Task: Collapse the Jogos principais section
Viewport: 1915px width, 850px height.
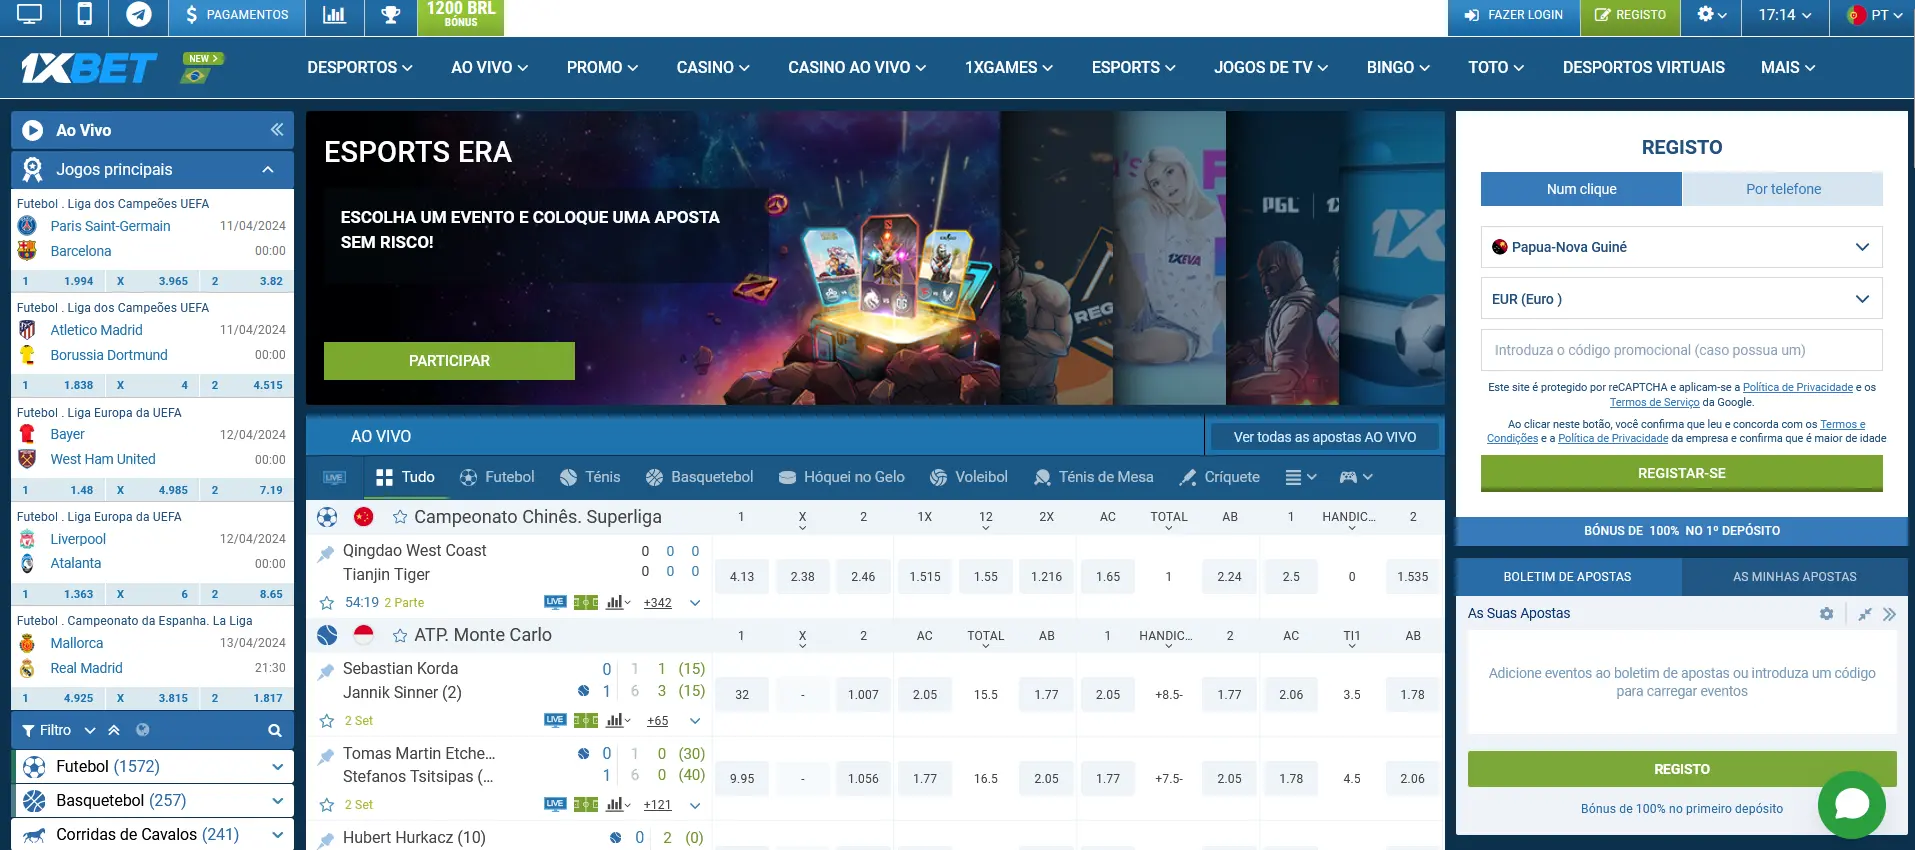Action: point(268,170)
